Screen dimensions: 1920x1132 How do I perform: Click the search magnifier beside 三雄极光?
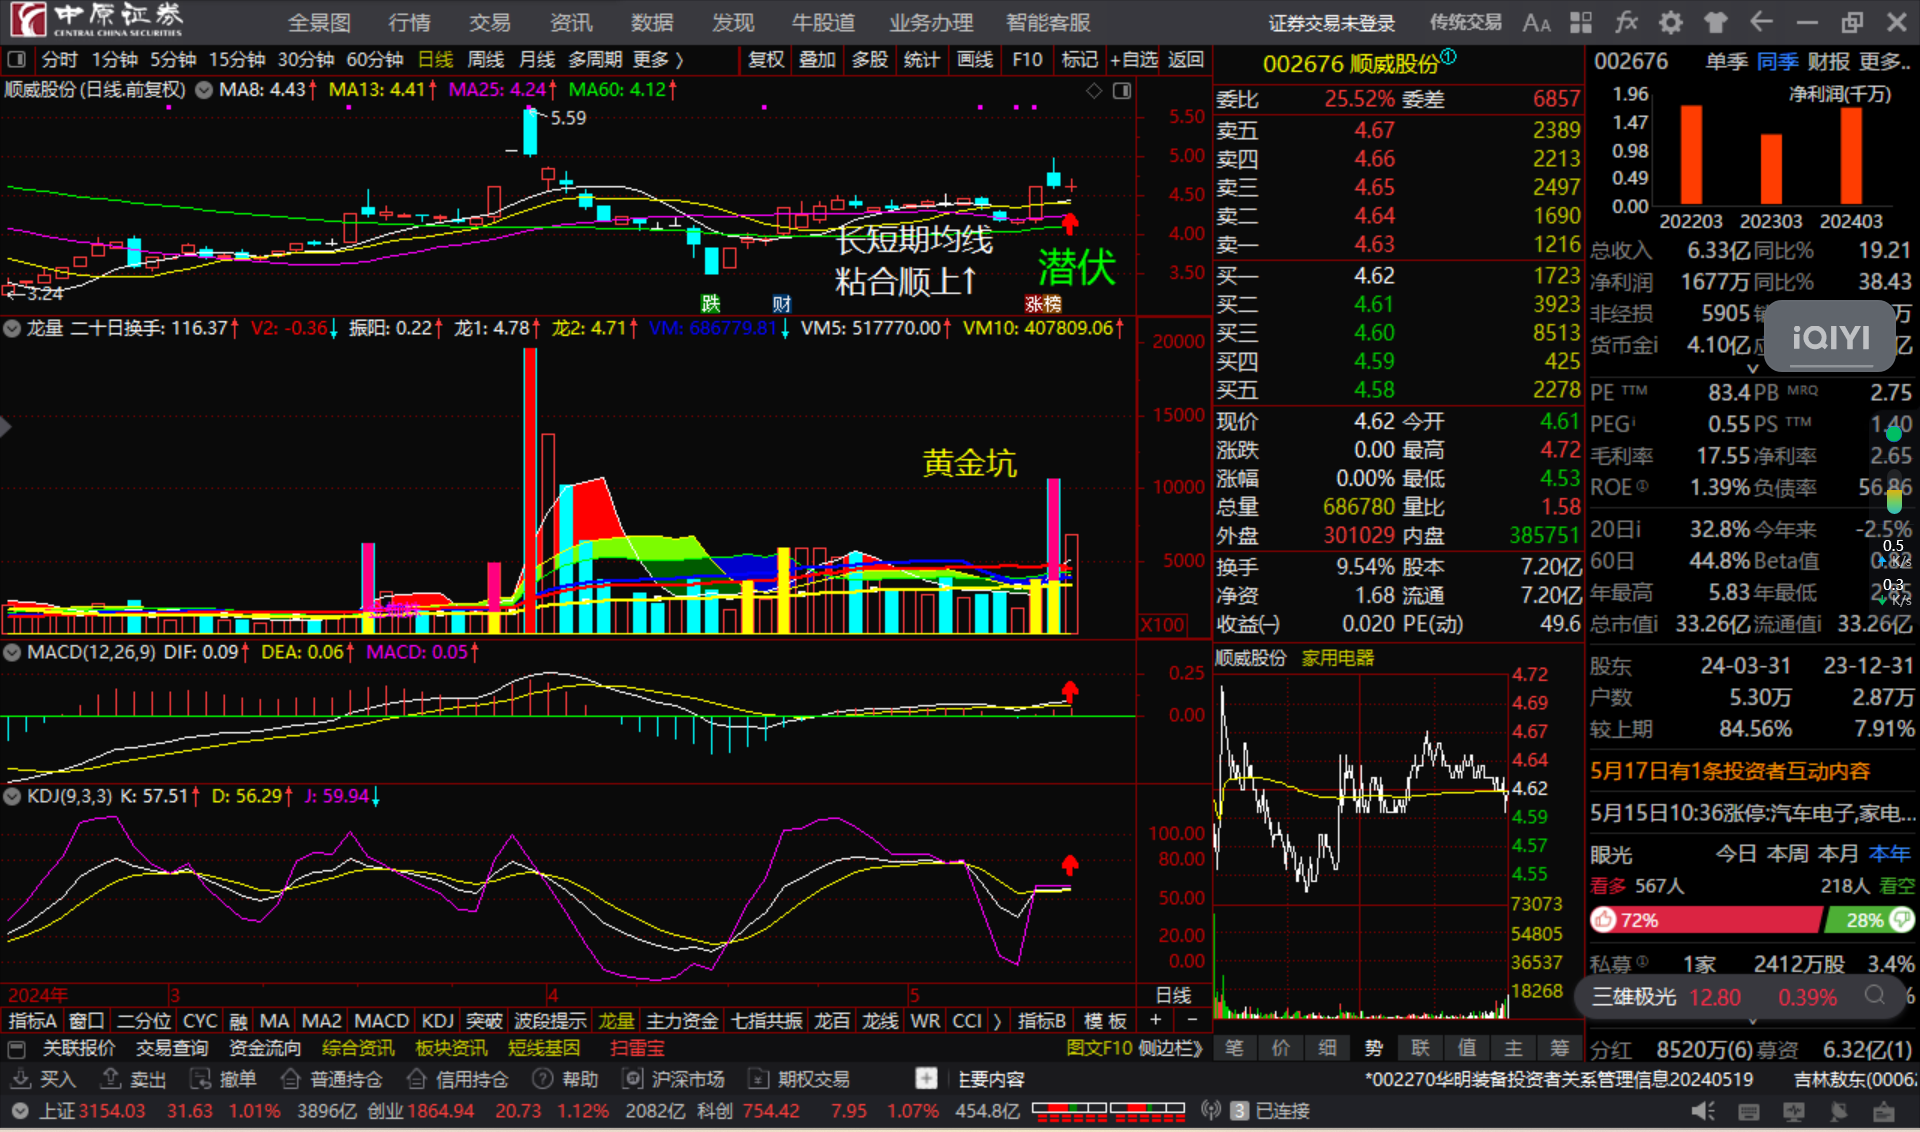click(1874, 996)
